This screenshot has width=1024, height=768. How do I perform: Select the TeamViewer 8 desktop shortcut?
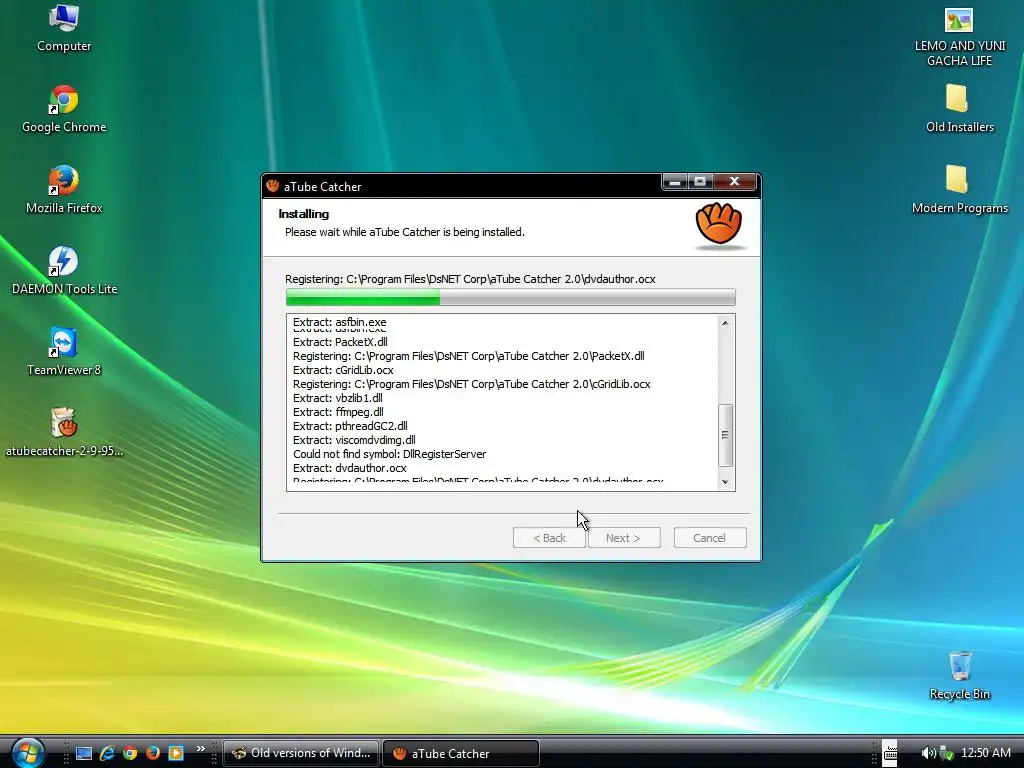[64, 353]
